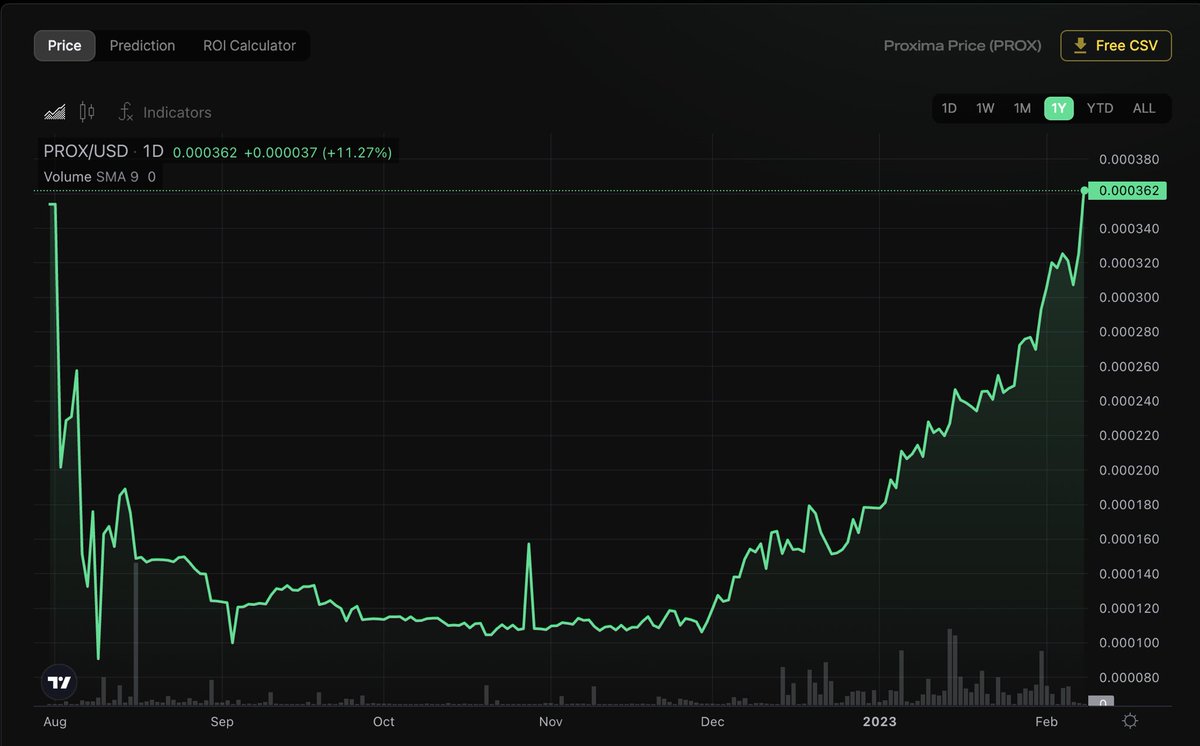Click the 0.000380 price axis label
The height and width of the screenshot is (746, 1200).
[1128, 160]
